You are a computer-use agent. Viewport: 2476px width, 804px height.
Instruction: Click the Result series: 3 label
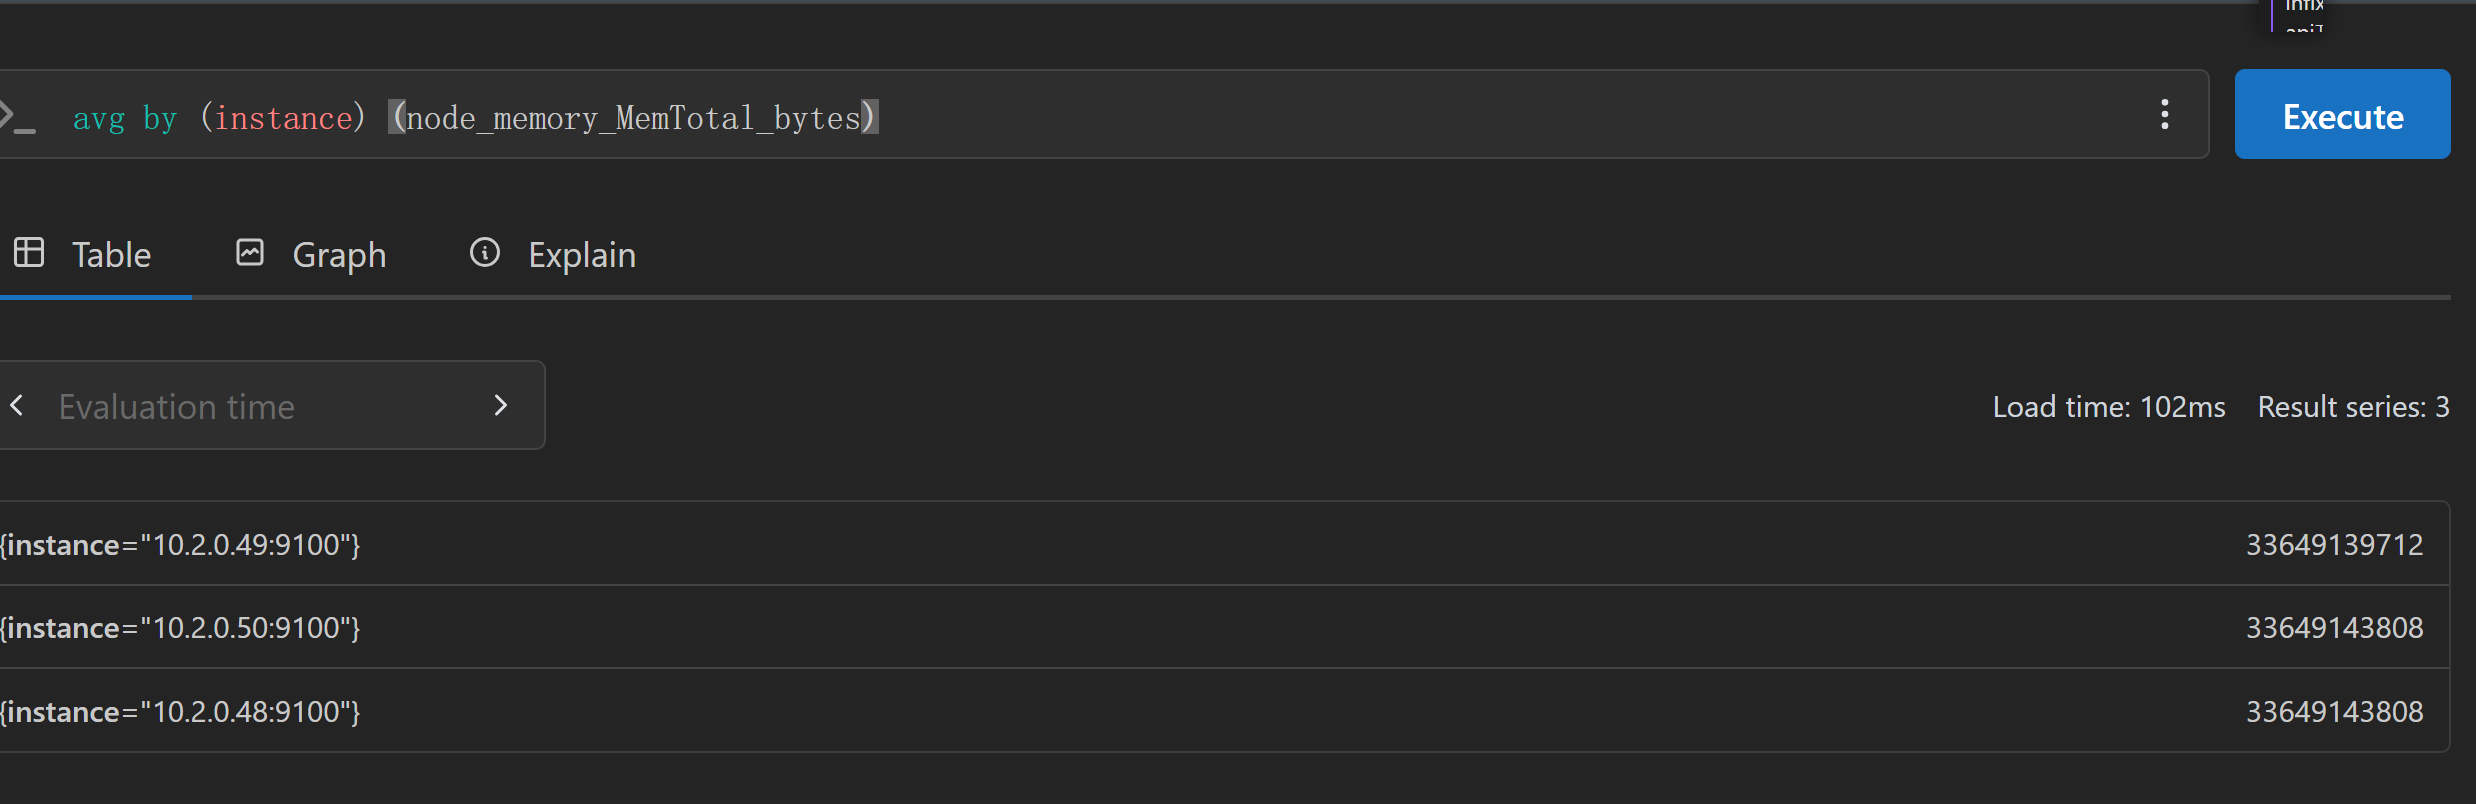(2353, 407)
